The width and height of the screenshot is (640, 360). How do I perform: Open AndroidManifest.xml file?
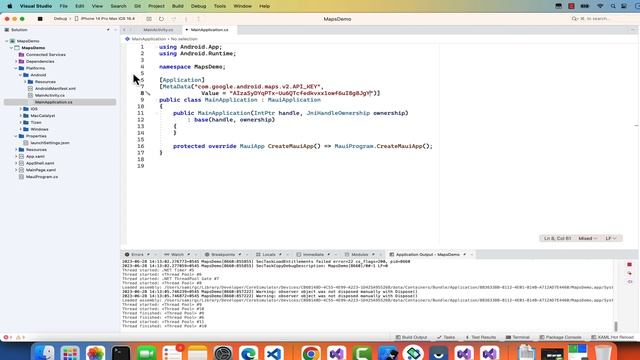coord(55,89)
